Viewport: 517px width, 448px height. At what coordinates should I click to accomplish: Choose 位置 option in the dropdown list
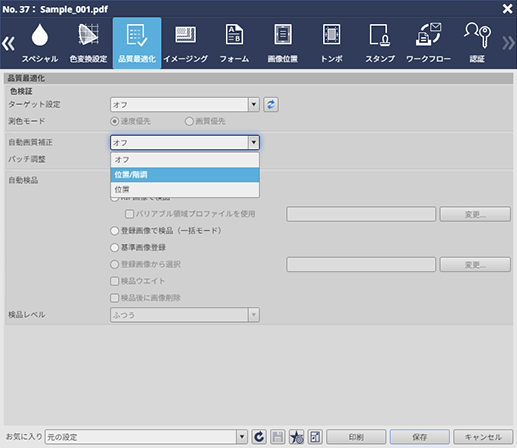click(185, 189)
